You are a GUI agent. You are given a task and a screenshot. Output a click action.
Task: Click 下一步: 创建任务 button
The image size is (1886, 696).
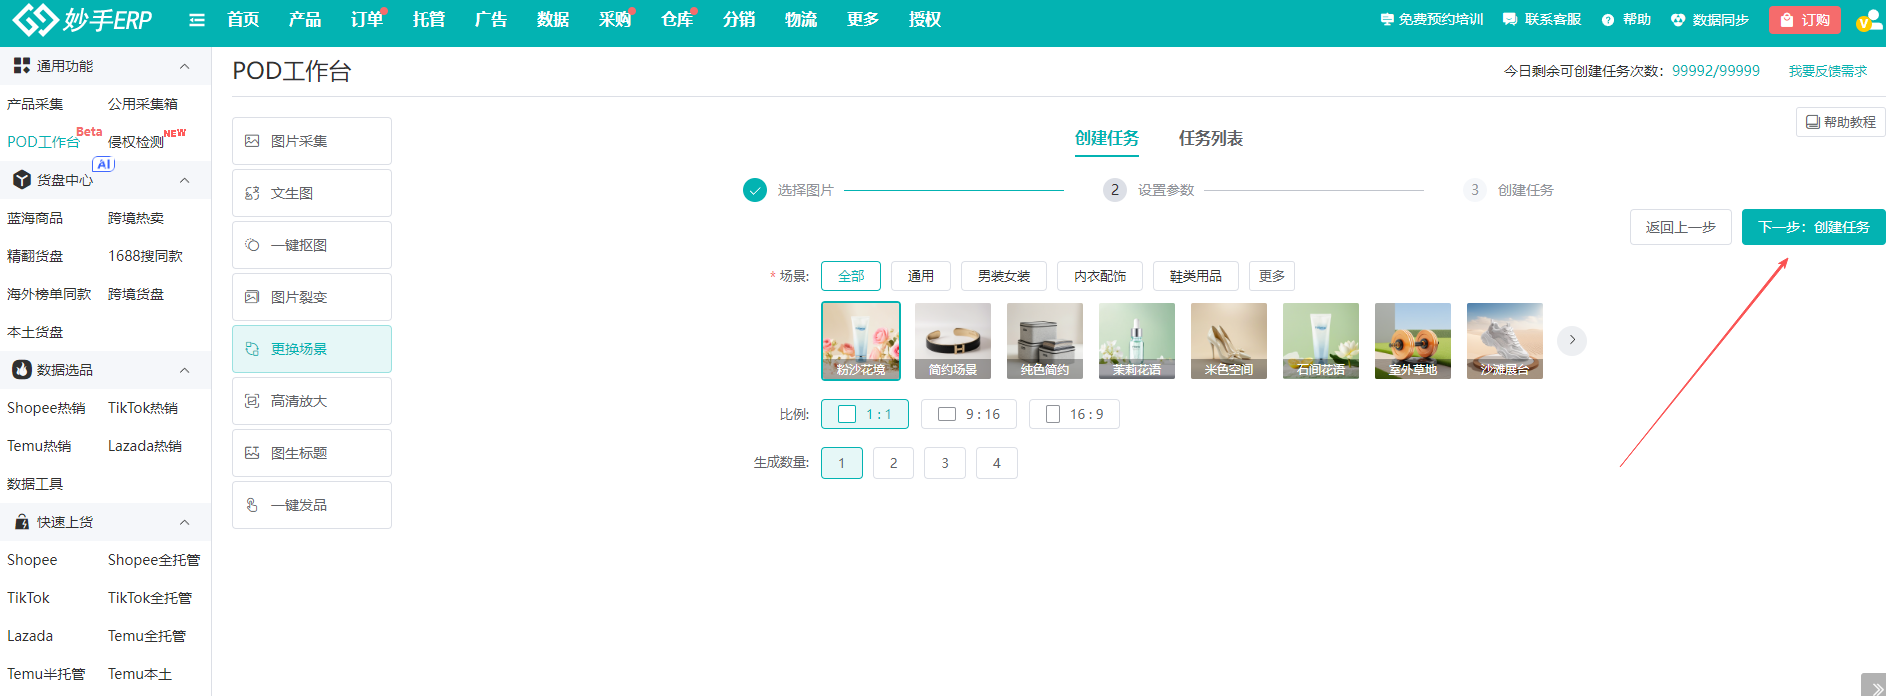1812,227
